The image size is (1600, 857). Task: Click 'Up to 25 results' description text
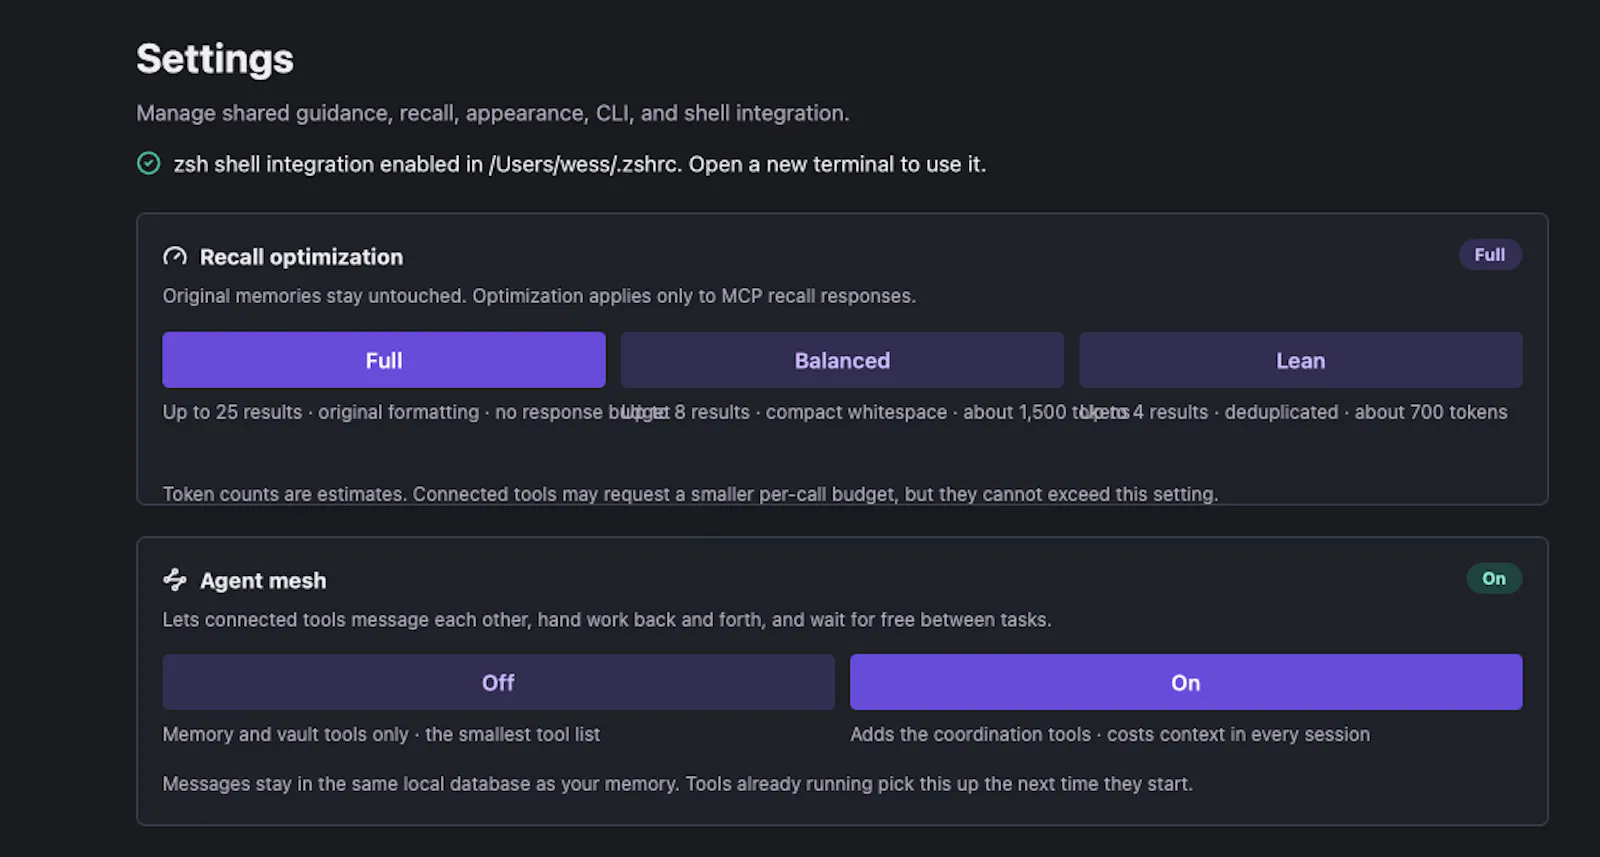pyautogui.click(x=415, y=412)
